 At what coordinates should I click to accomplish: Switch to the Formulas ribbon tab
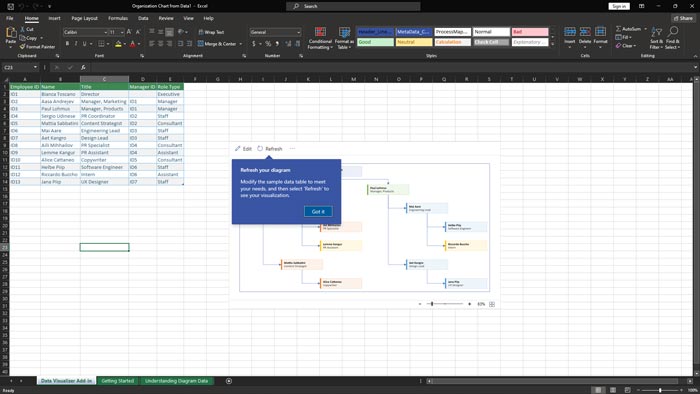click(118, 18)
